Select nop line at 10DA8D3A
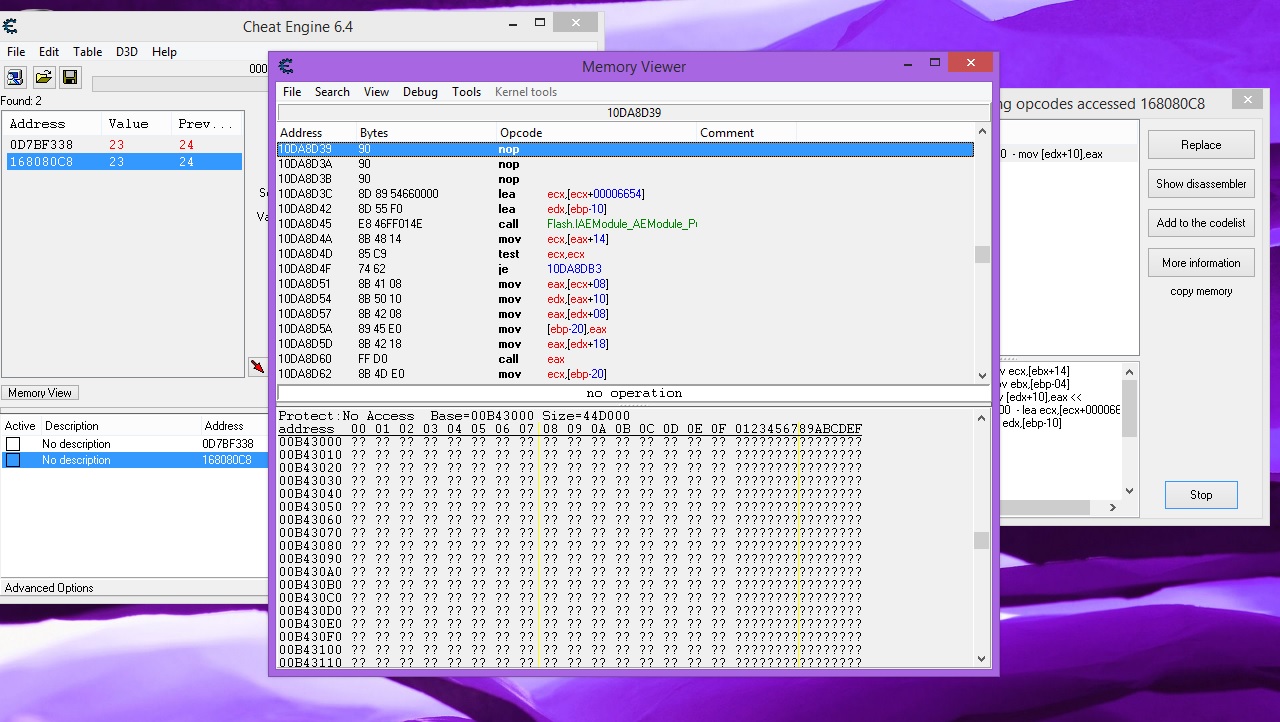The height and width of the screenshot is (722, 1280). coord(625,164)
